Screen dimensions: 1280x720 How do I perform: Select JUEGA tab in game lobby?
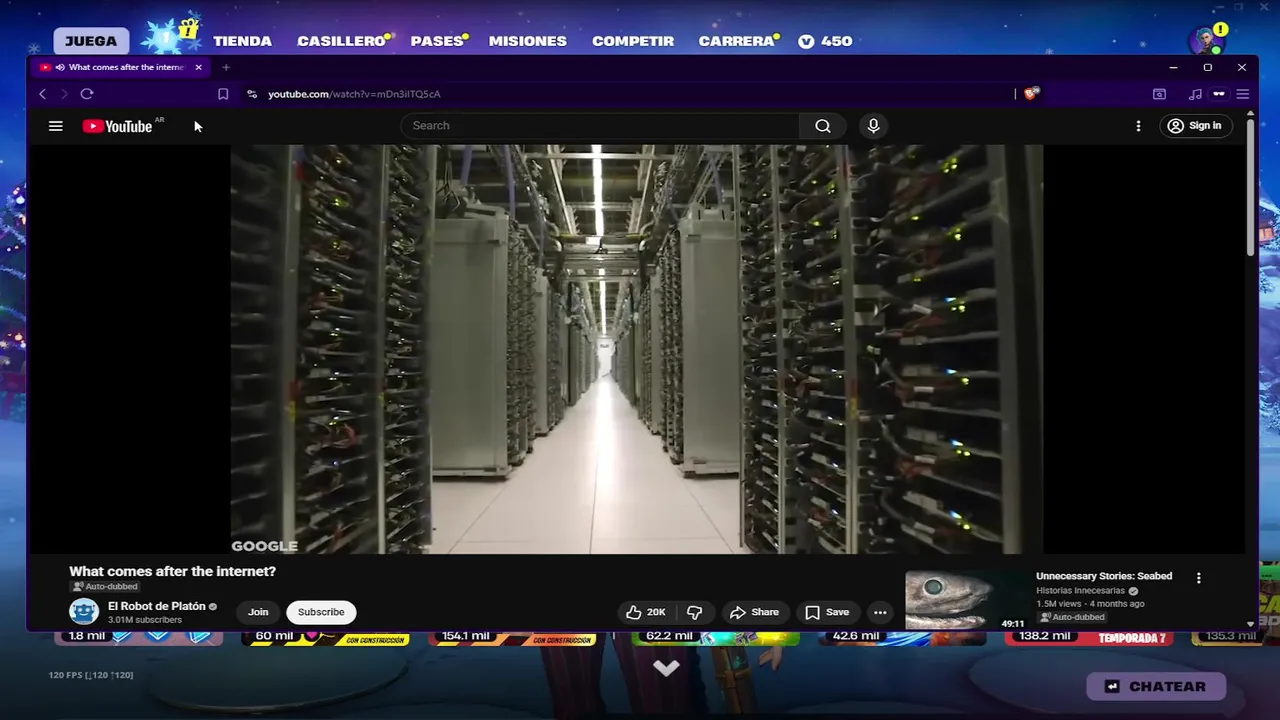coord(91,41)
